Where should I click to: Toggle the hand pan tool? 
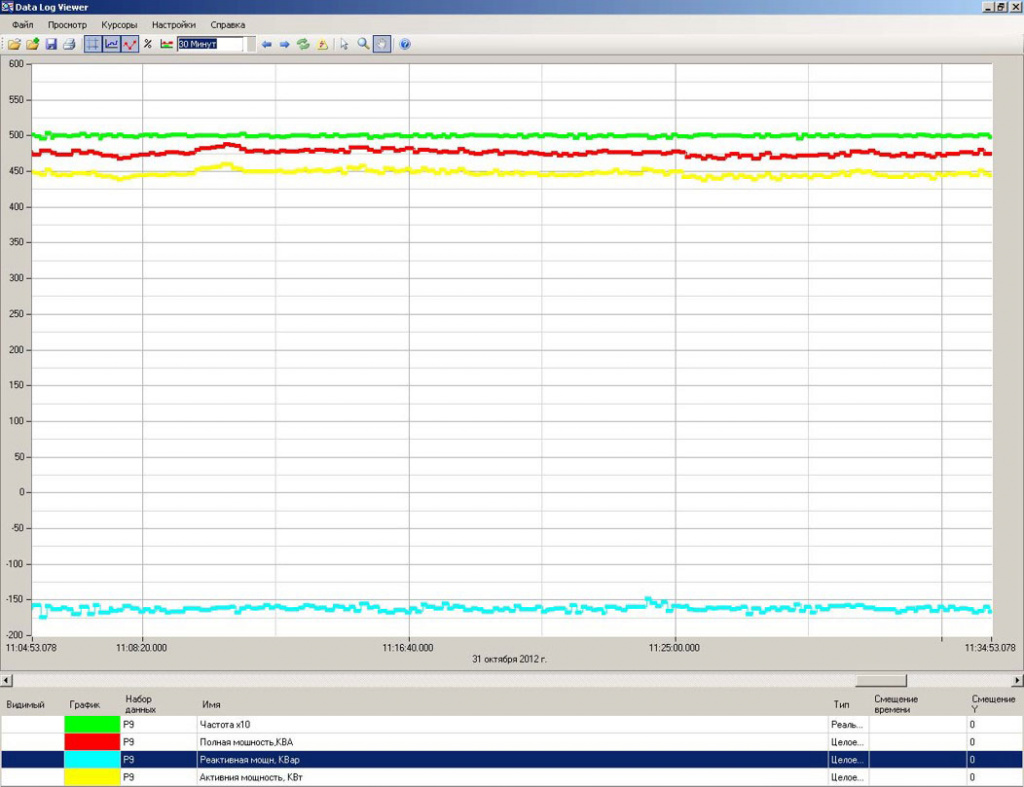[x=382, y=44]
